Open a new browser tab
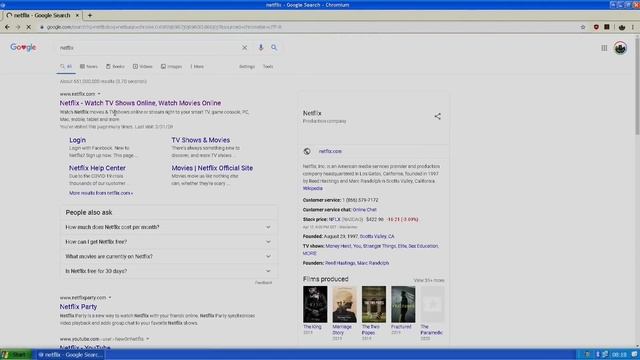640x360 pixels. click(x=90, y=15)
